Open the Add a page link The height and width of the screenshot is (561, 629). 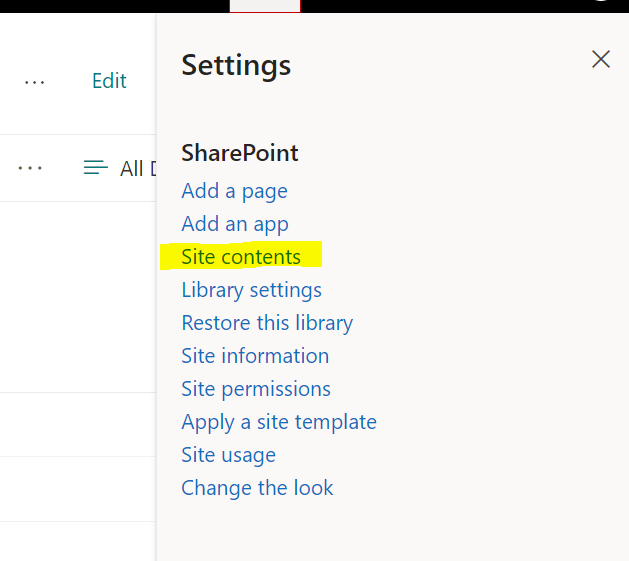pyautogui.click(x=234, y=191)
